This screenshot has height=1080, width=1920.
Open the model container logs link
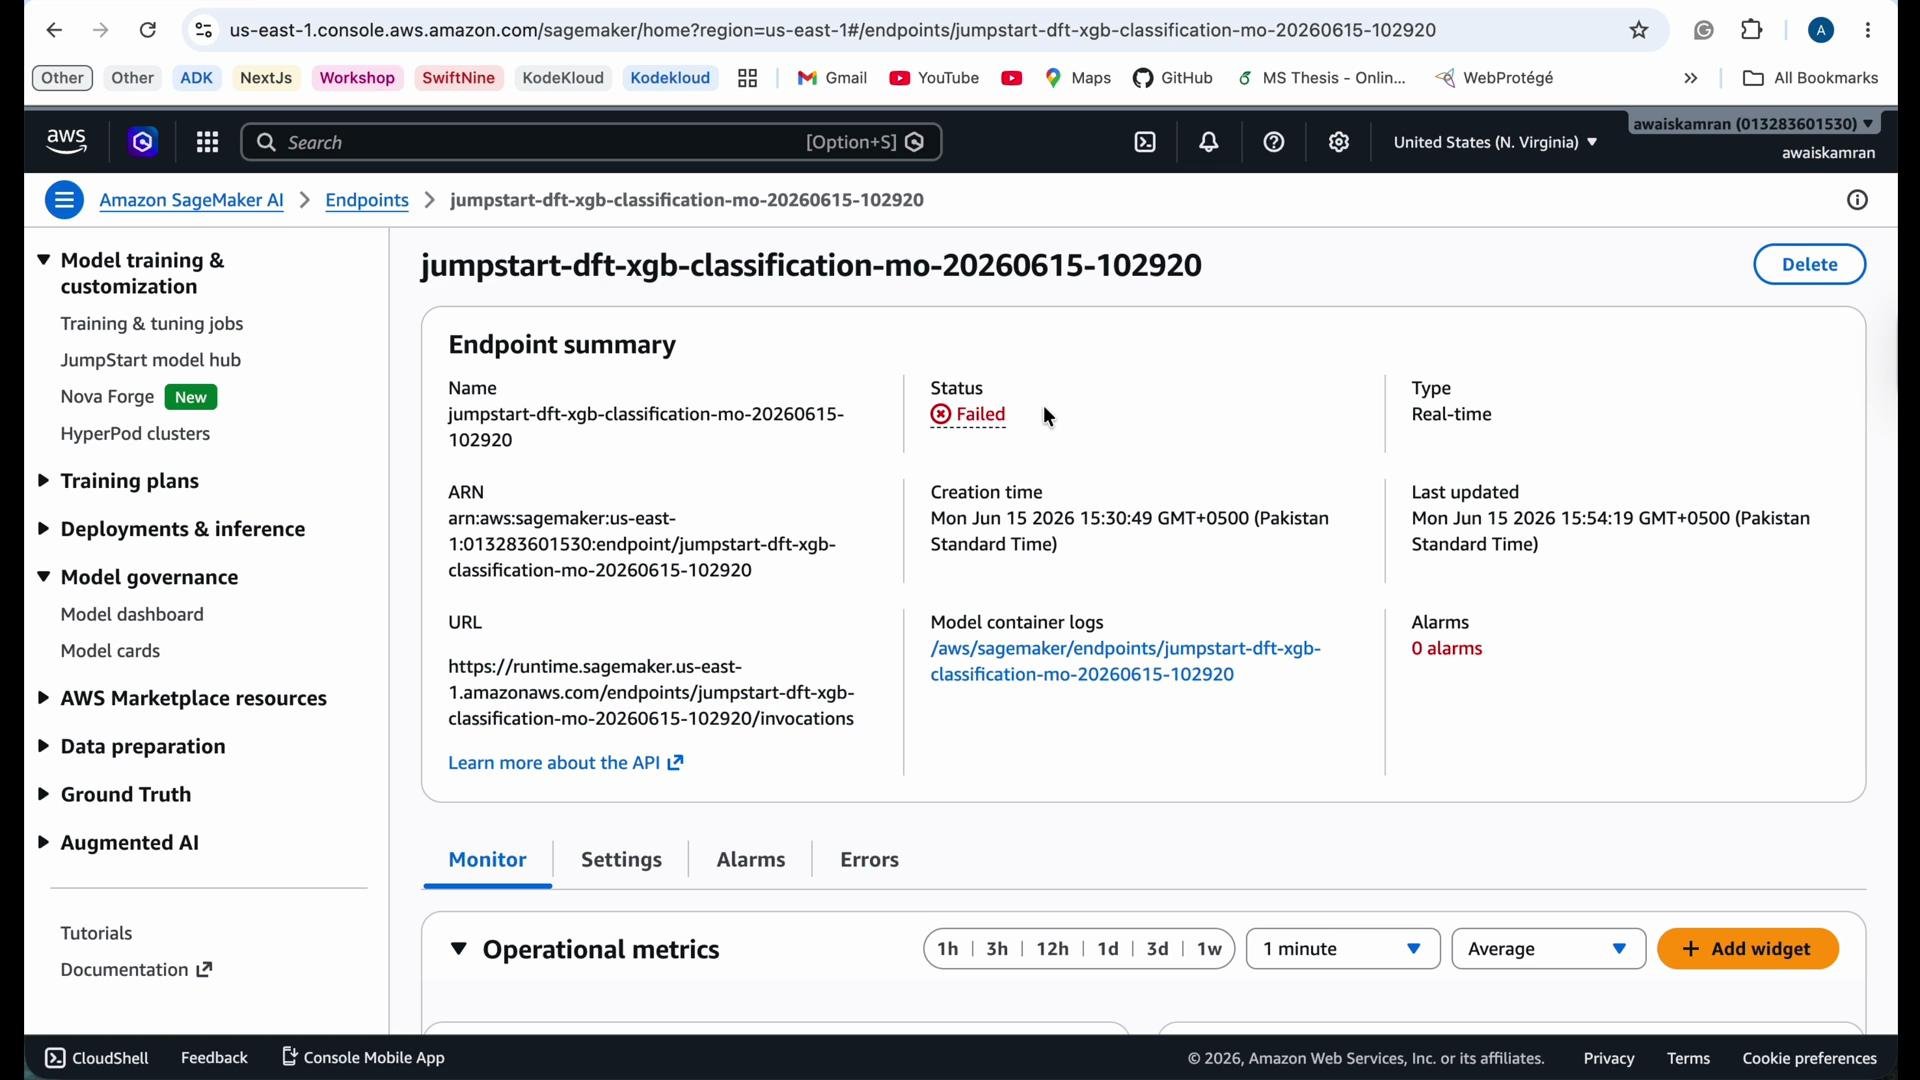[1126, 661]
